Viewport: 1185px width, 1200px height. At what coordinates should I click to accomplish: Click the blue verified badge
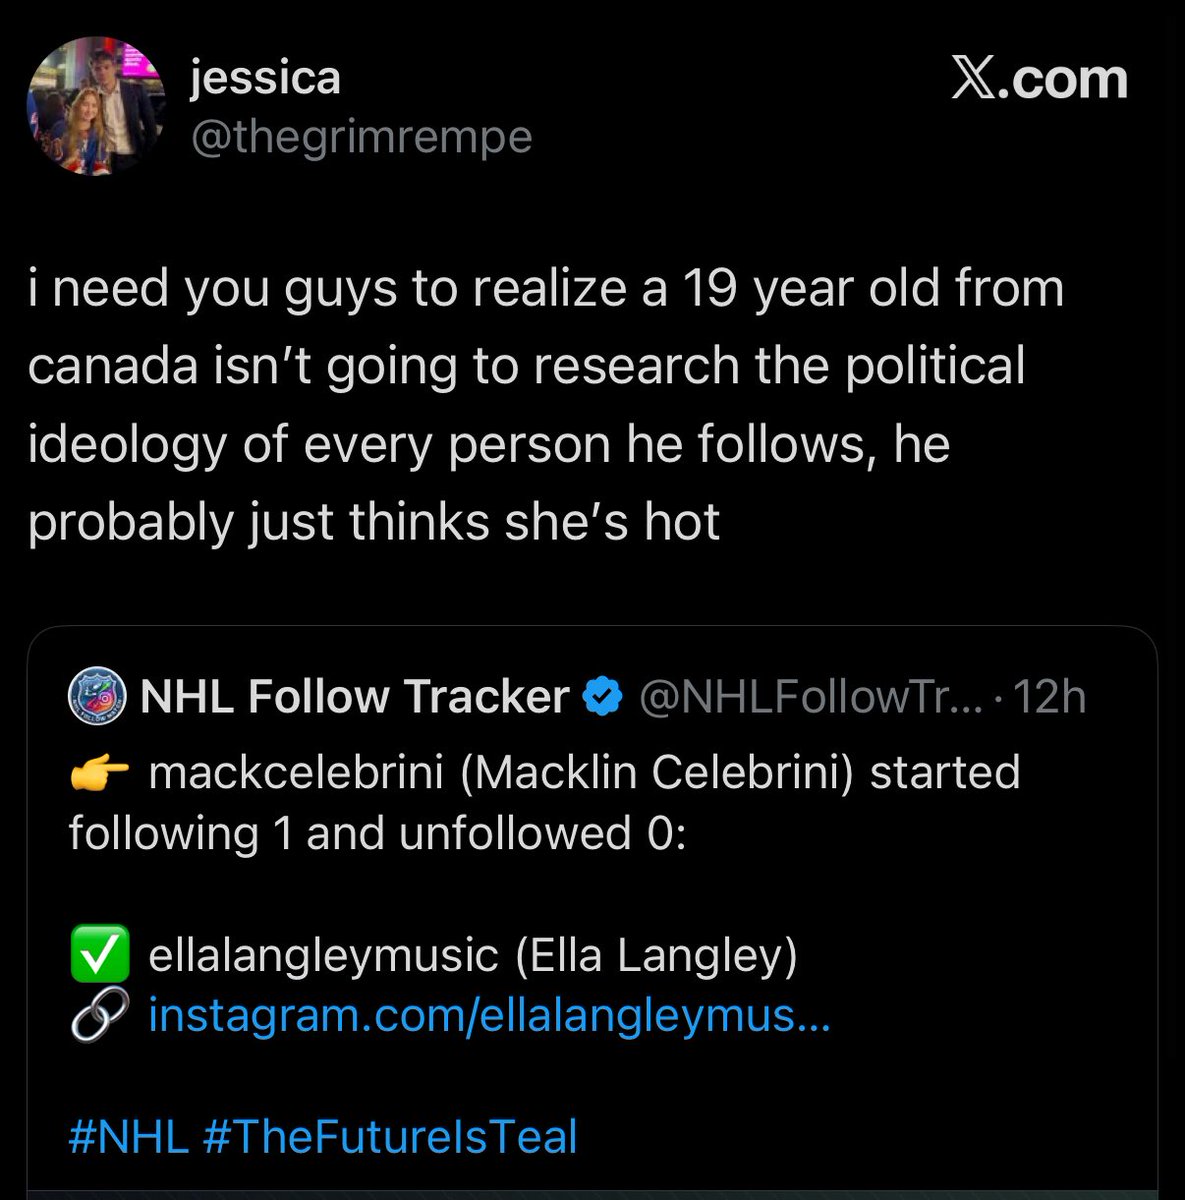(603, 696)
